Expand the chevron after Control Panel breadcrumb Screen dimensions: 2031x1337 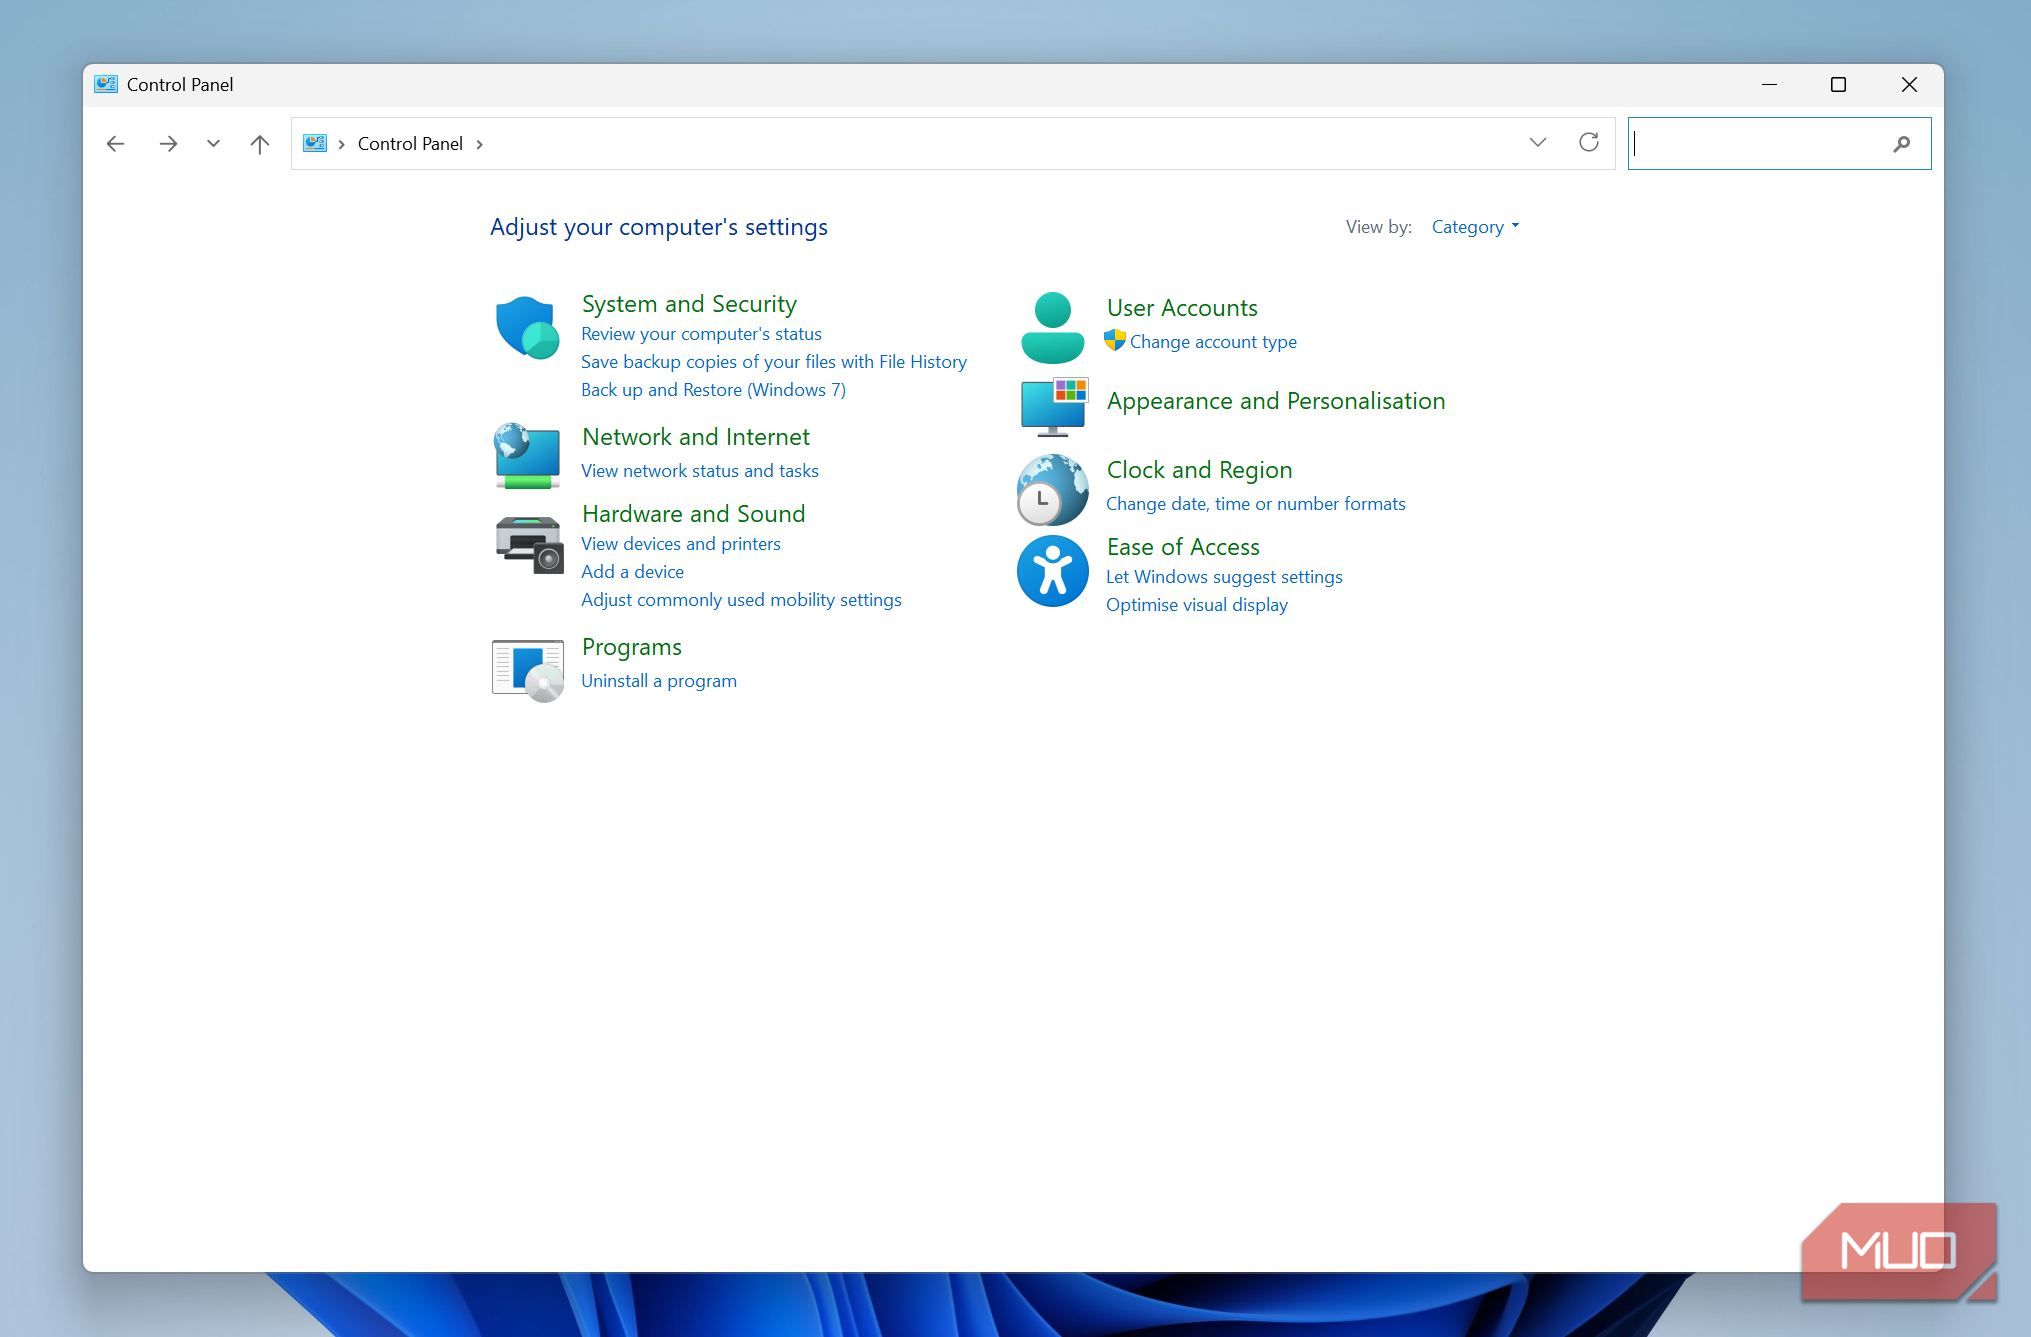[480, 144]
